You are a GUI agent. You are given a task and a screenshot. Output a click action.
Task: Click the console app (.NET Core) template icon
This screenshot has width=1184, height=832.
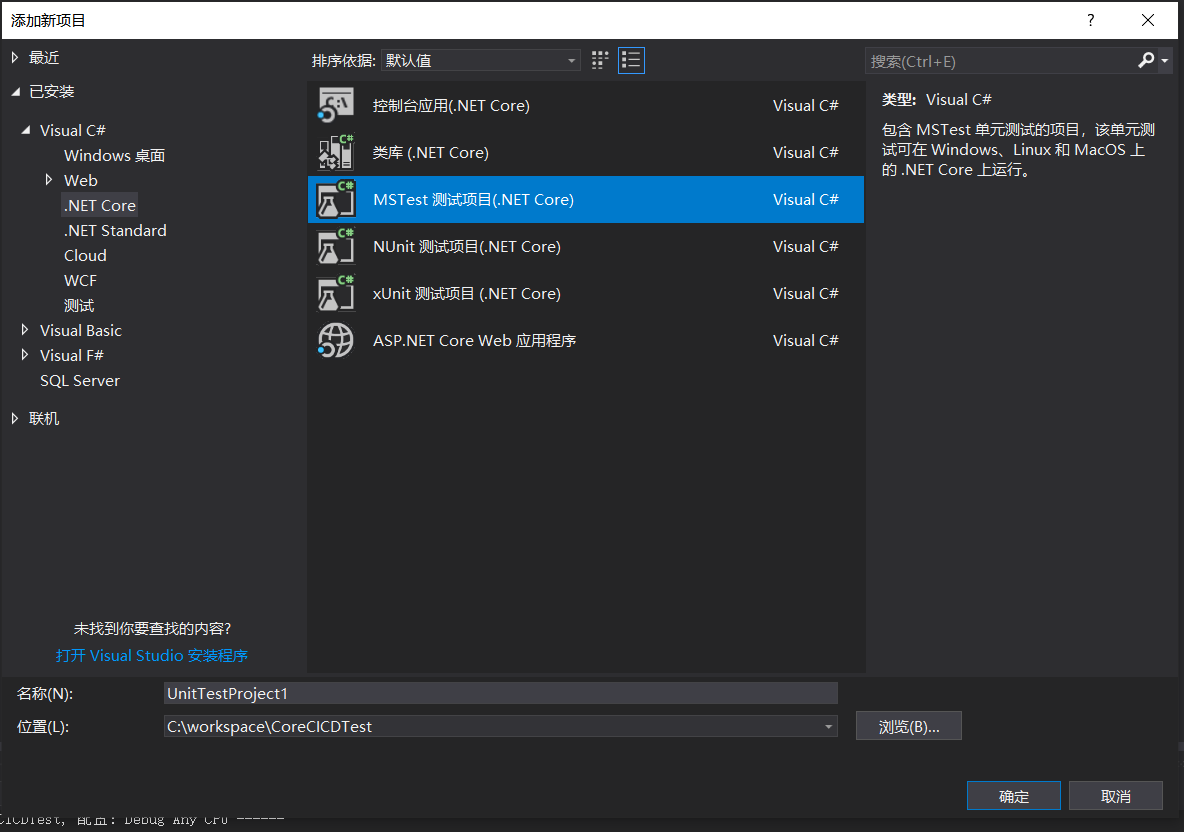pos(336,106)
